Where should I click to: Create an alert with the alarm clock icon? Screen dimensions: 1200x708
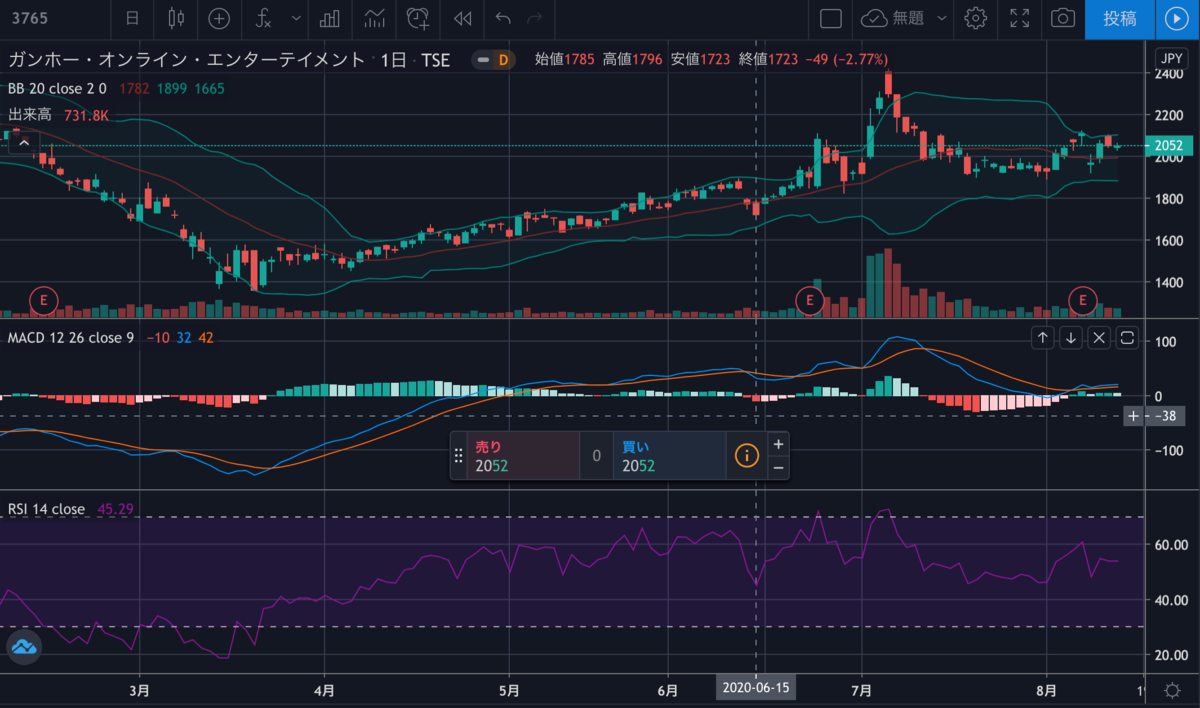pos(418,18)
